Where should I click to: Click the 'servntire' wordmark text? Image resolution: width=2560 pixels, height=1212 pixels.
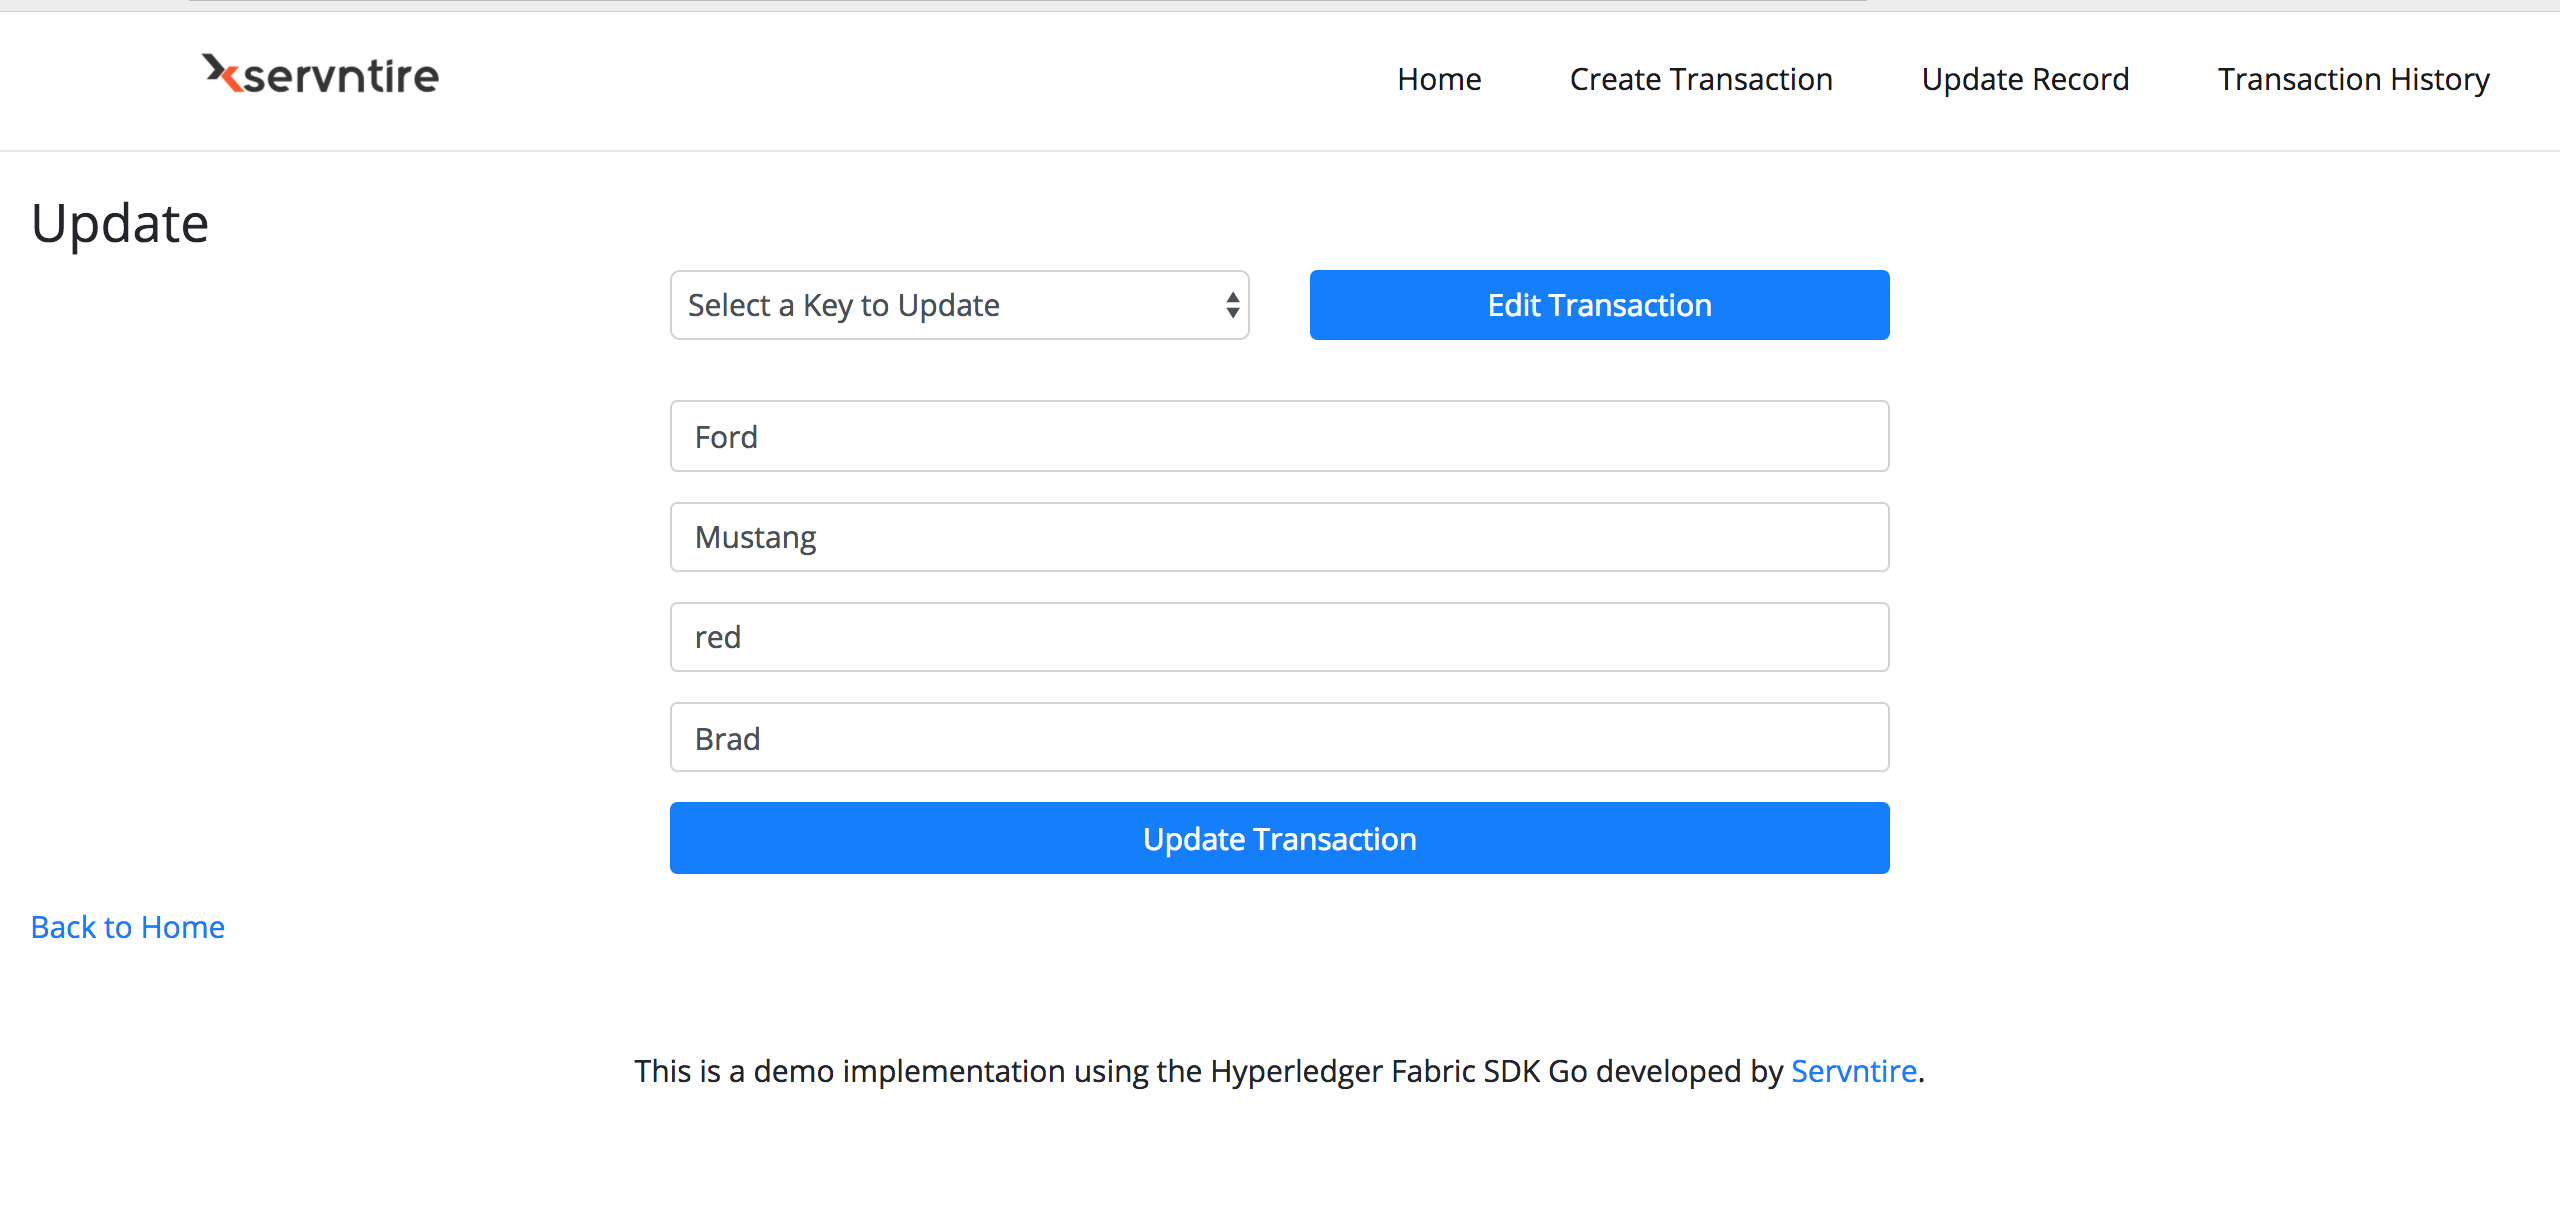coord(341,77)
